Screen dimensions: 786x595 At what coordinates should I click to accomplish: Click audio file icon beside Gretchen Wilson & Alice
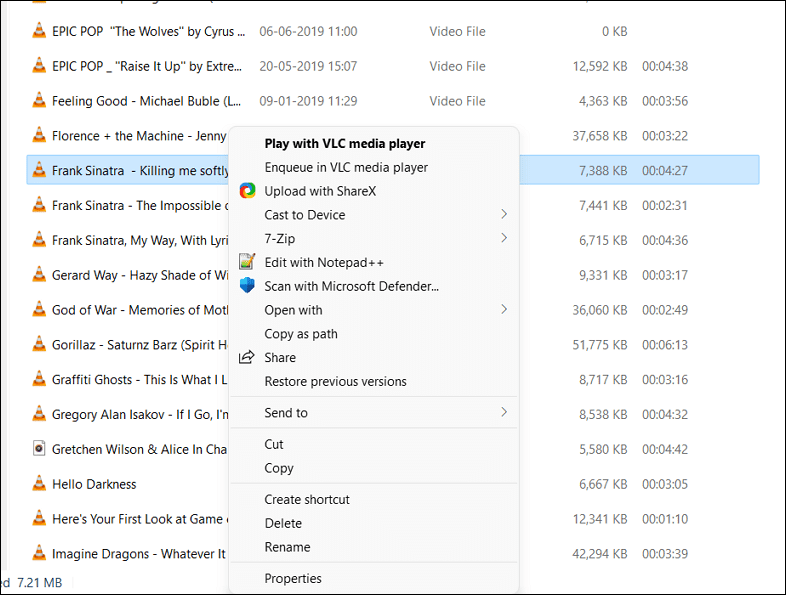(x=39, y=449)
